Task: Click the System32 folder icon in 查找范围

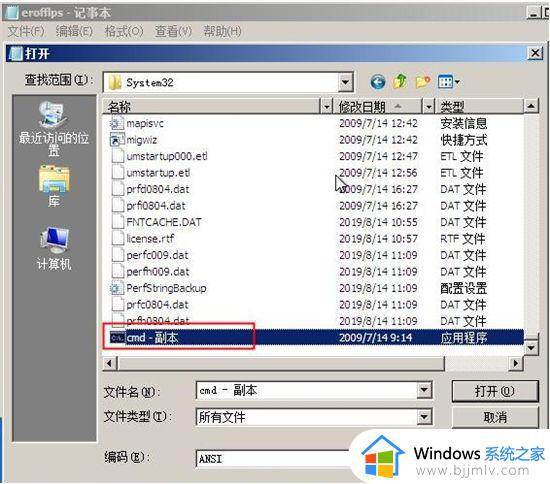Action: [115, 83]
